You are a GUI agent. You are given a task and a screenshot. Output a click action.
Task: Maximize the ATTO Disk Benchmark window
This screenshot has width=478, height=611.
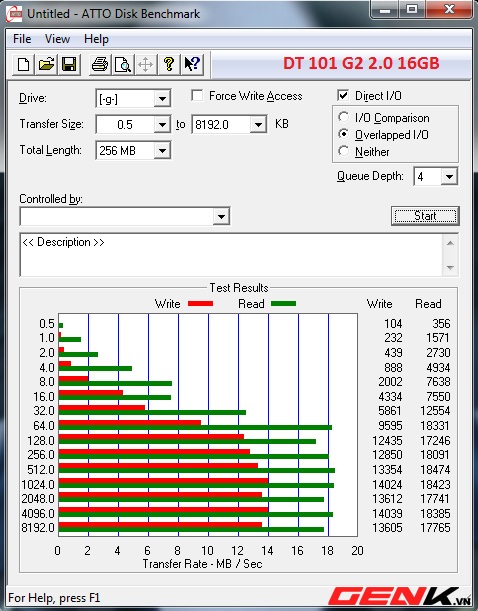point(411,9)
